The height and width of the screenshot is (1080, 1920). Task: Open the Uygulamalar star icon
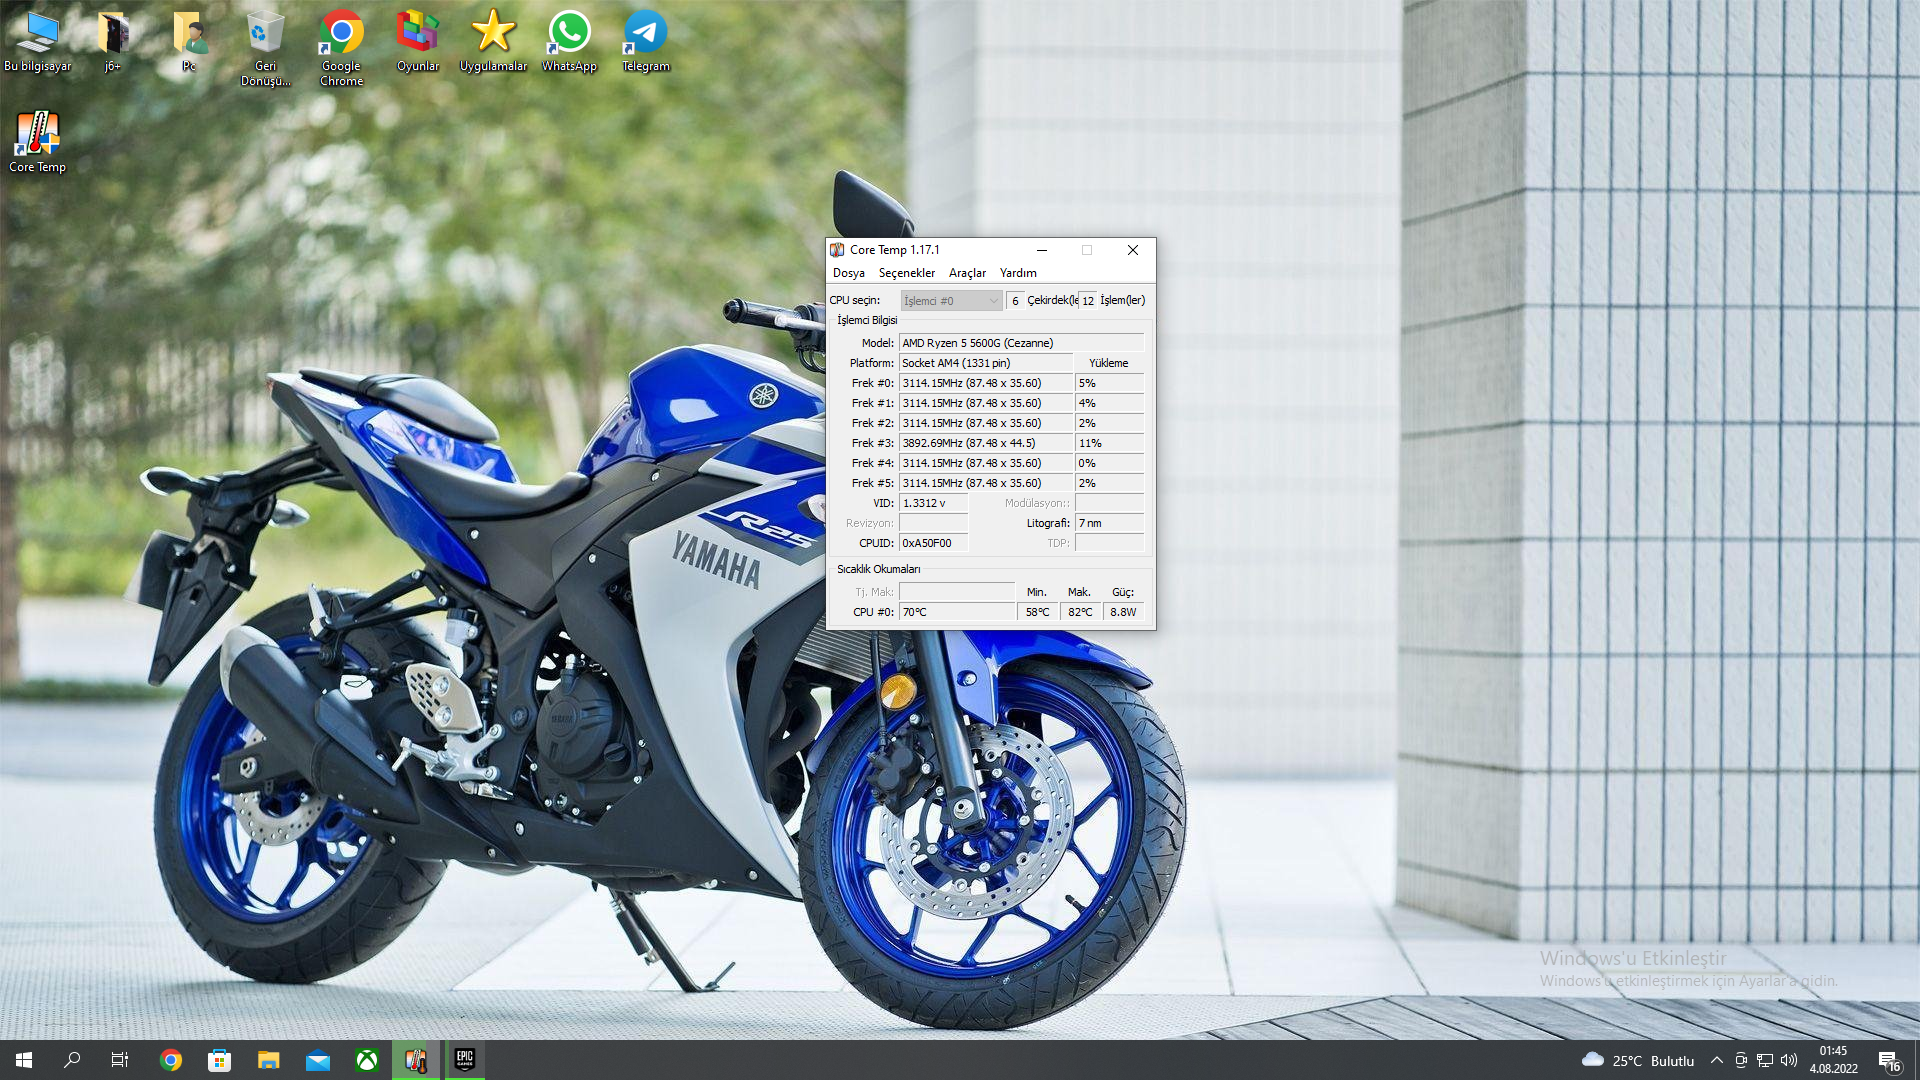(x=493, y=42)
